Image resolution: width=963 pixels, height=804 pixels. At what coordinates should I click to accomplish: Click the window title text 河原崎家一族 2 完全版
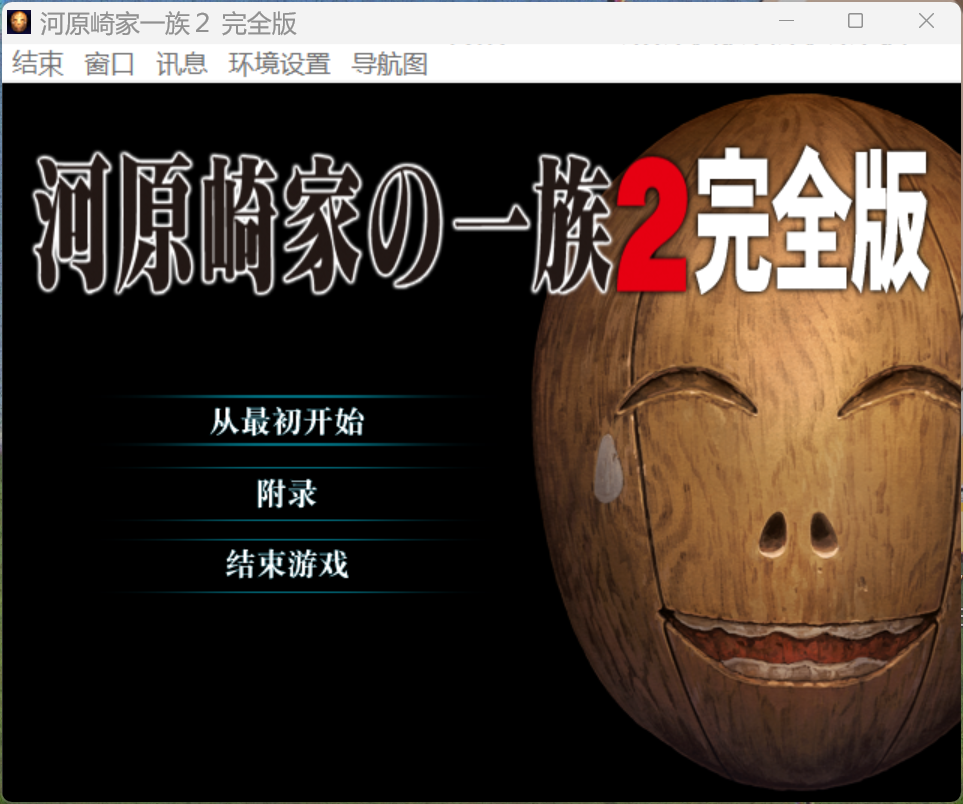168,23
